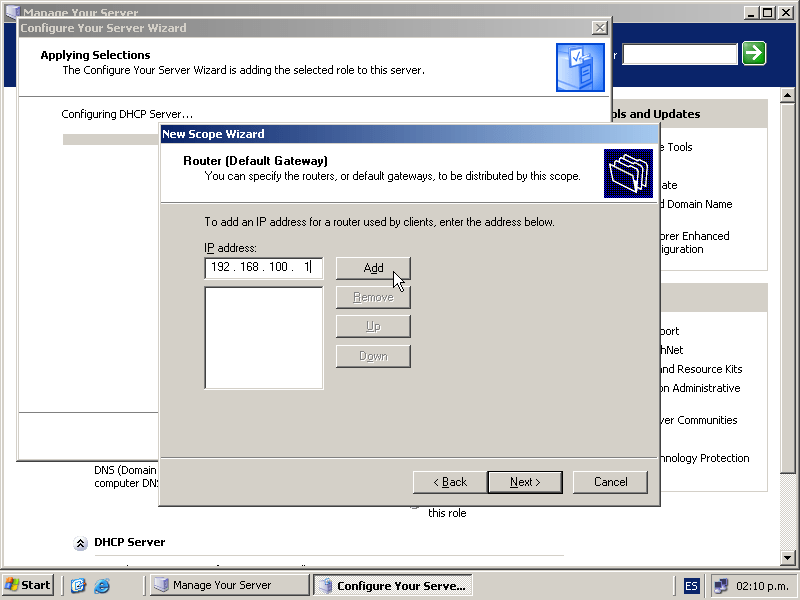The image size is (800, 600).
Task: Click the empty router address list box
Action: tap(263, 337)
